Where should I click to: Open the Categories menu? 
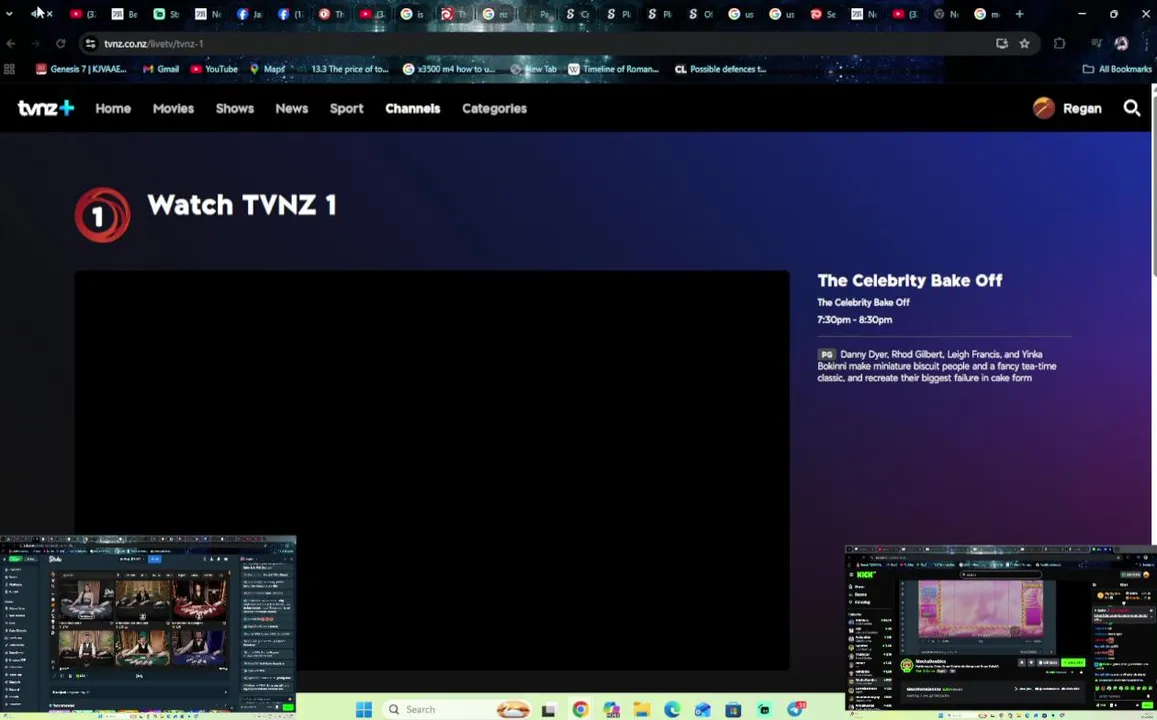[494, 108]
